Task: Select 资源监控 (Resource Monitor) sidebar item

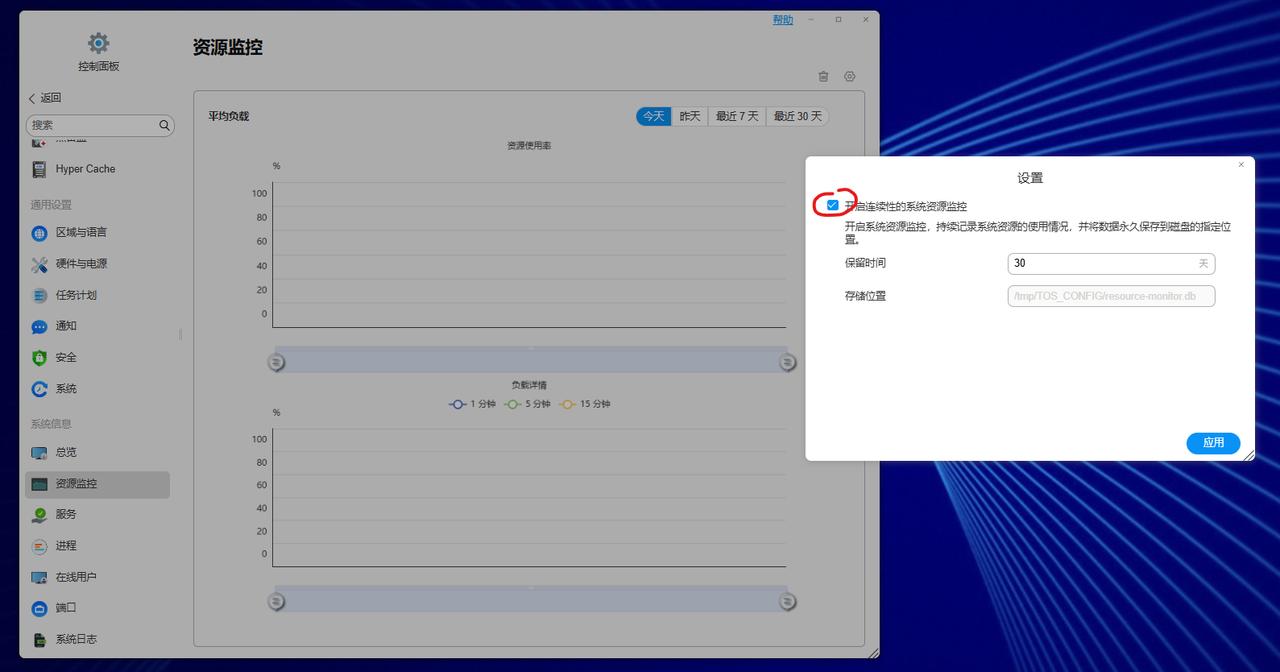Action: point(98,484)
